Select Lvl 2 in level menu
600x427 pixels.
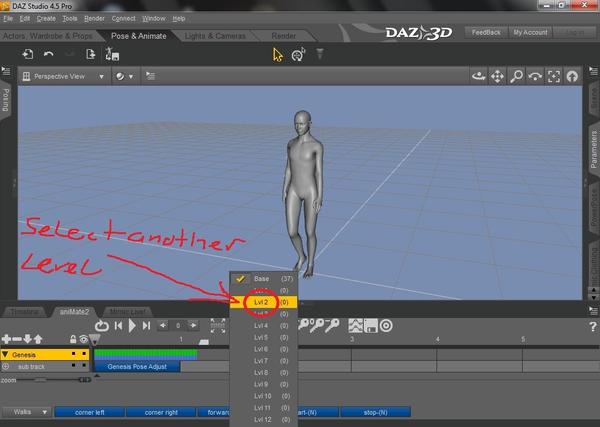[x=263, y=302]
